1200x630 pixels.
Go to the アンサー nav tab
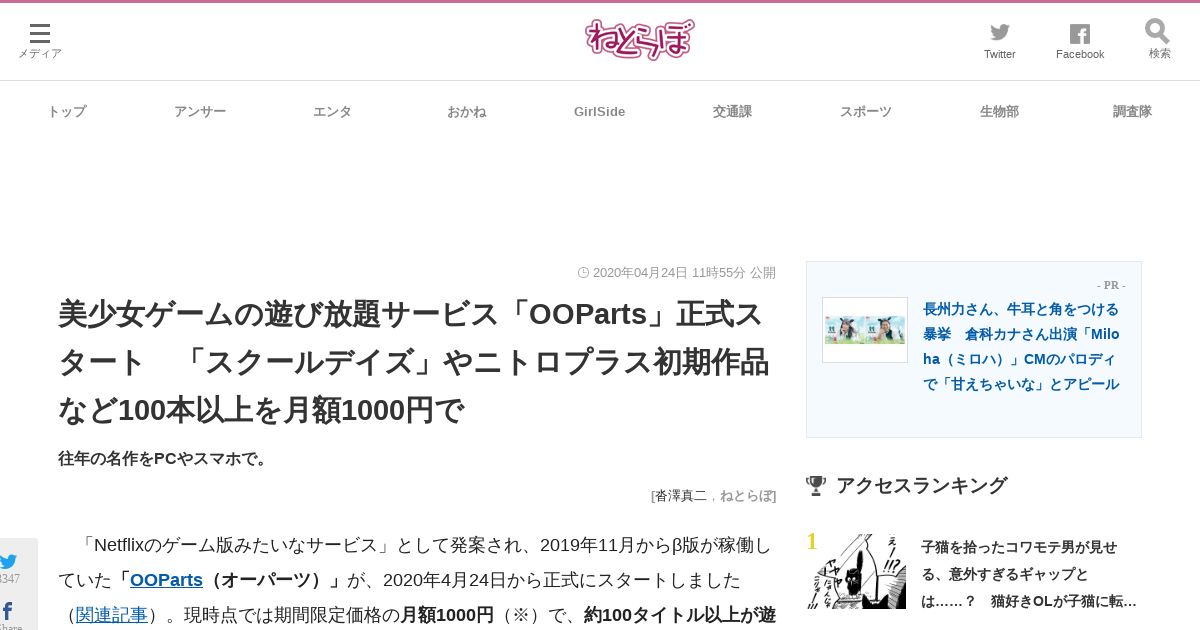pyautogui.click(x=200, y=112)
